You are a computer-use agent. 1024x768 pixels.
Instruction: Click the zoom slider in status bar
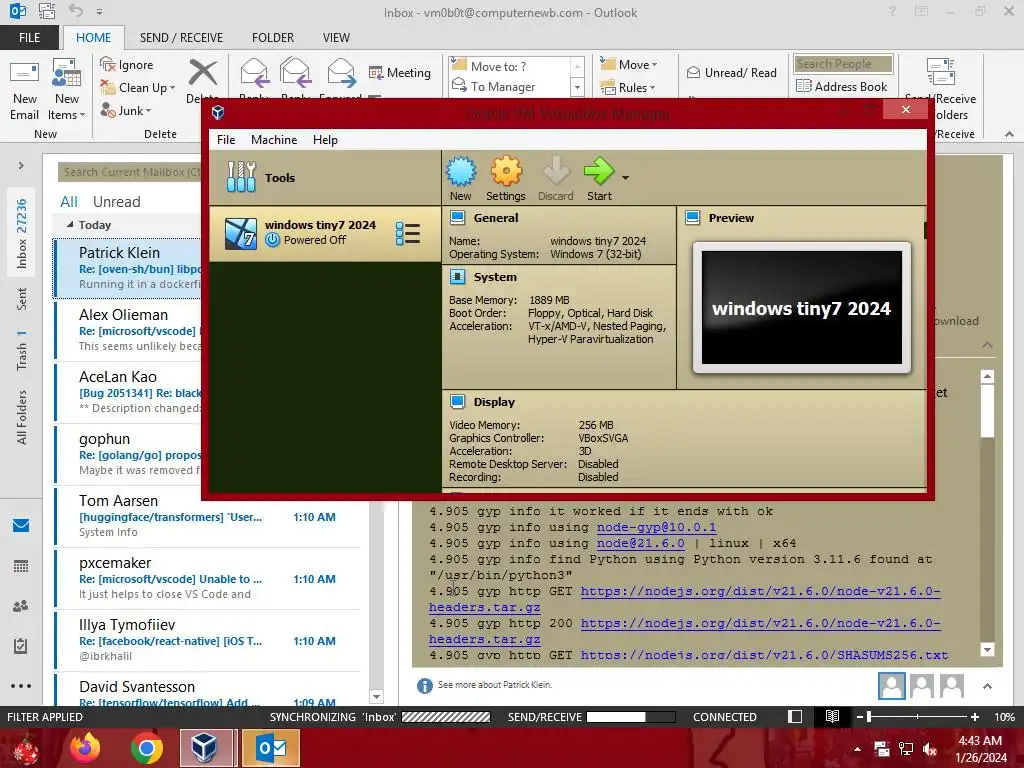[917, 717]
